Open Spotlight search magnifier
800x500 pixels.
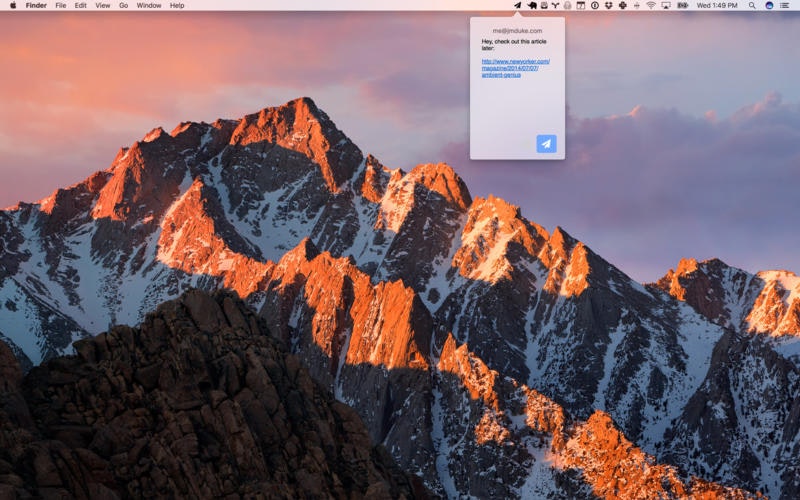click(752, 5)
